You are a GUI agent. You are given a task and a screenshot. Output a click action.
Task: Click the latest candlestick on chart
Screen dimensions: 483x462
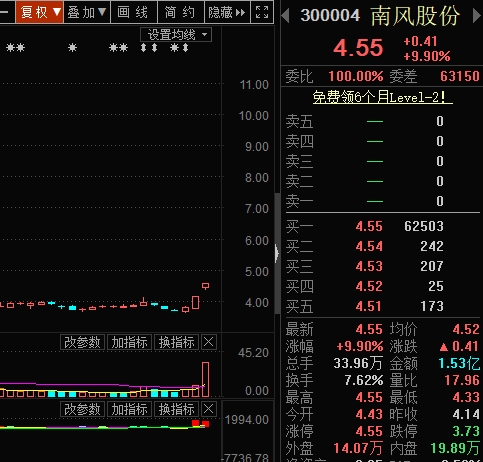coord(206,286)
